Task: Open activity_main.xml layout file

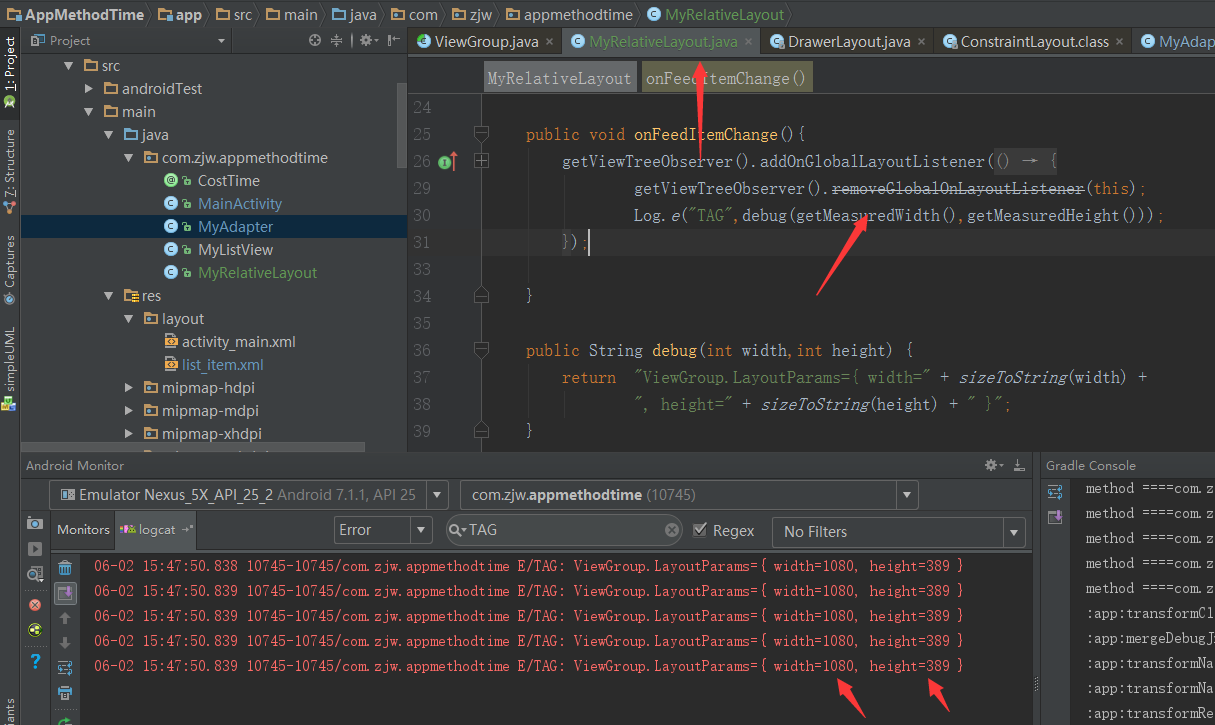Action: [238, 342]
